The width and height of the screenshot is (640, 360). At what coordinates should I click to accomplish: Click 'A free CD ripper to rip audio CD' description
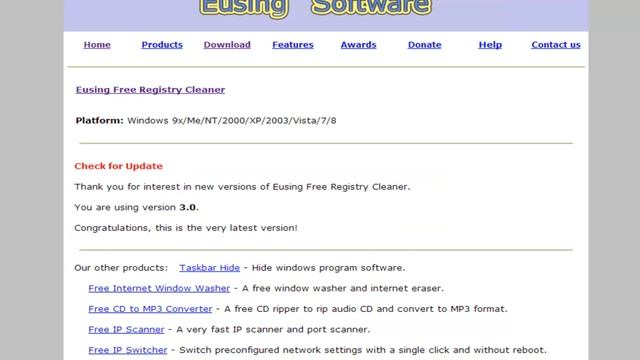pos(366,309)
